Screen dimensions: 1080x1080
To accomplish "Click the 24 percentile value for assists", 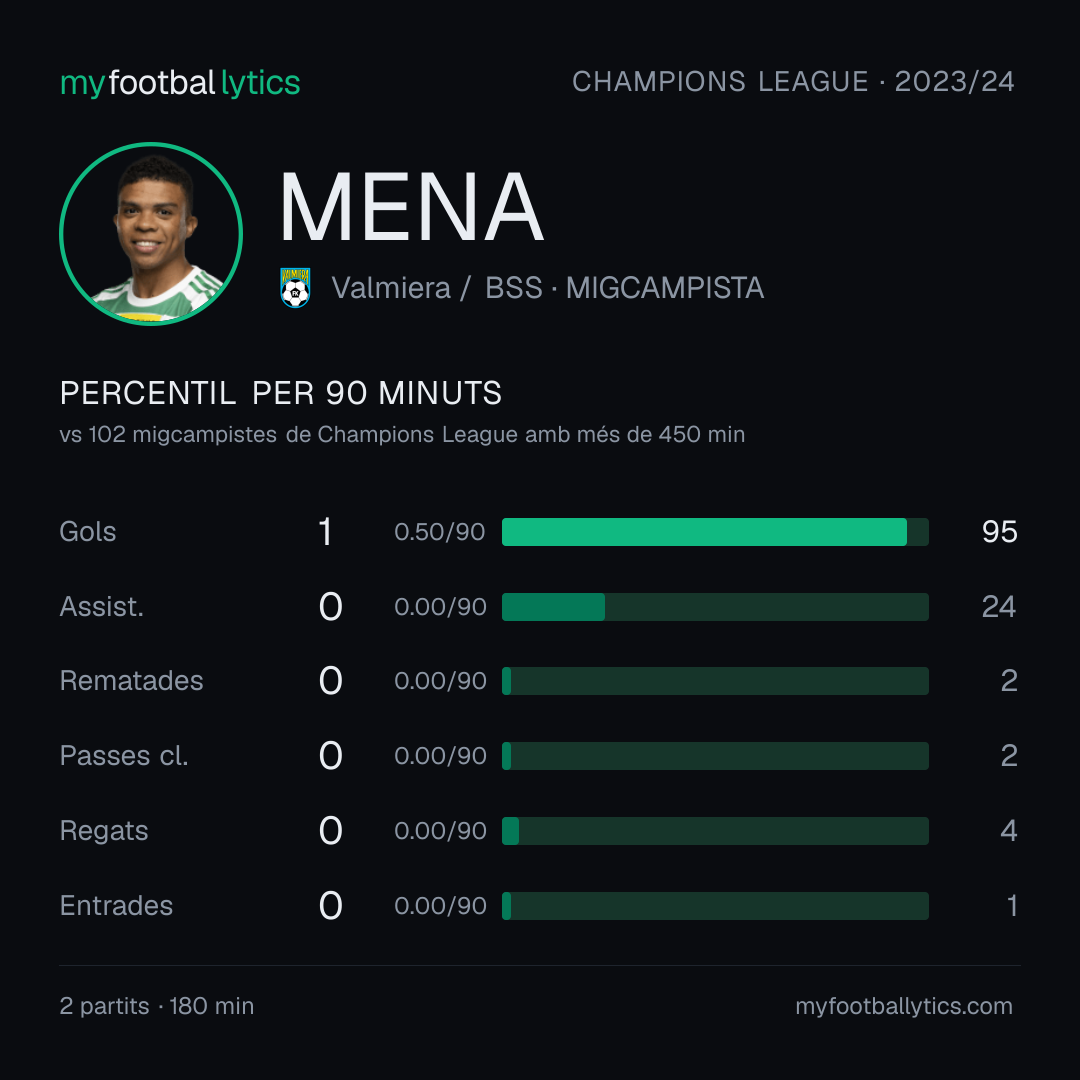I will pos(999,607).
